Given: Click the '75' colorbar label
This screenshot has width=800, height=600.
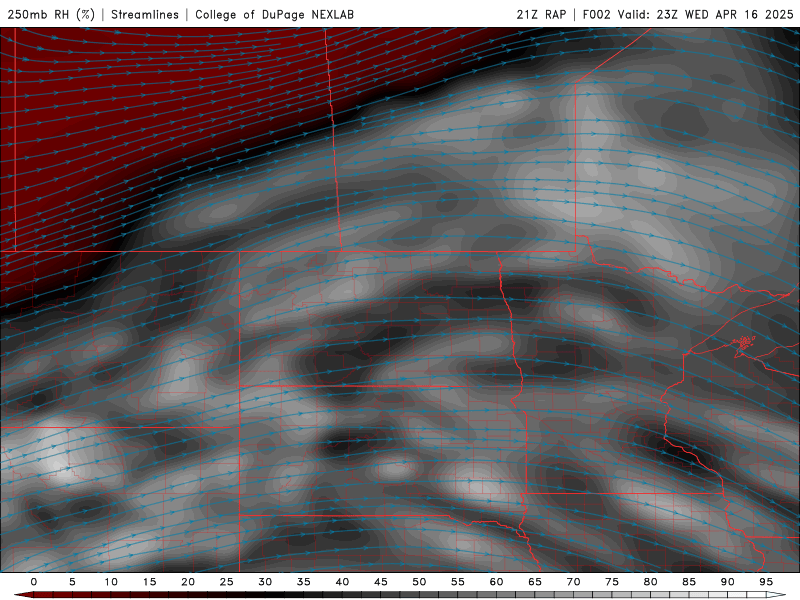Looking at the screenshot, I should point(612,582).
